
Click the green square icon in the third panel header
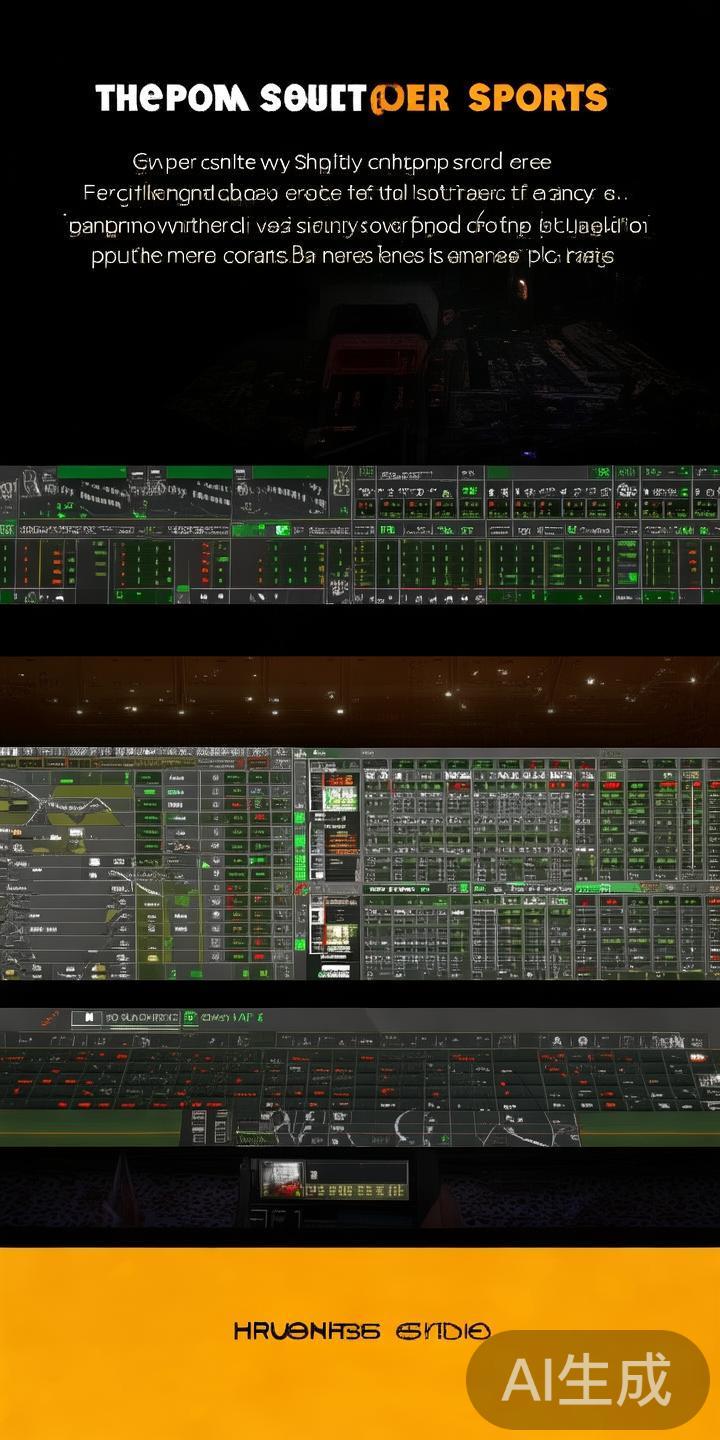click(188, 1018)
